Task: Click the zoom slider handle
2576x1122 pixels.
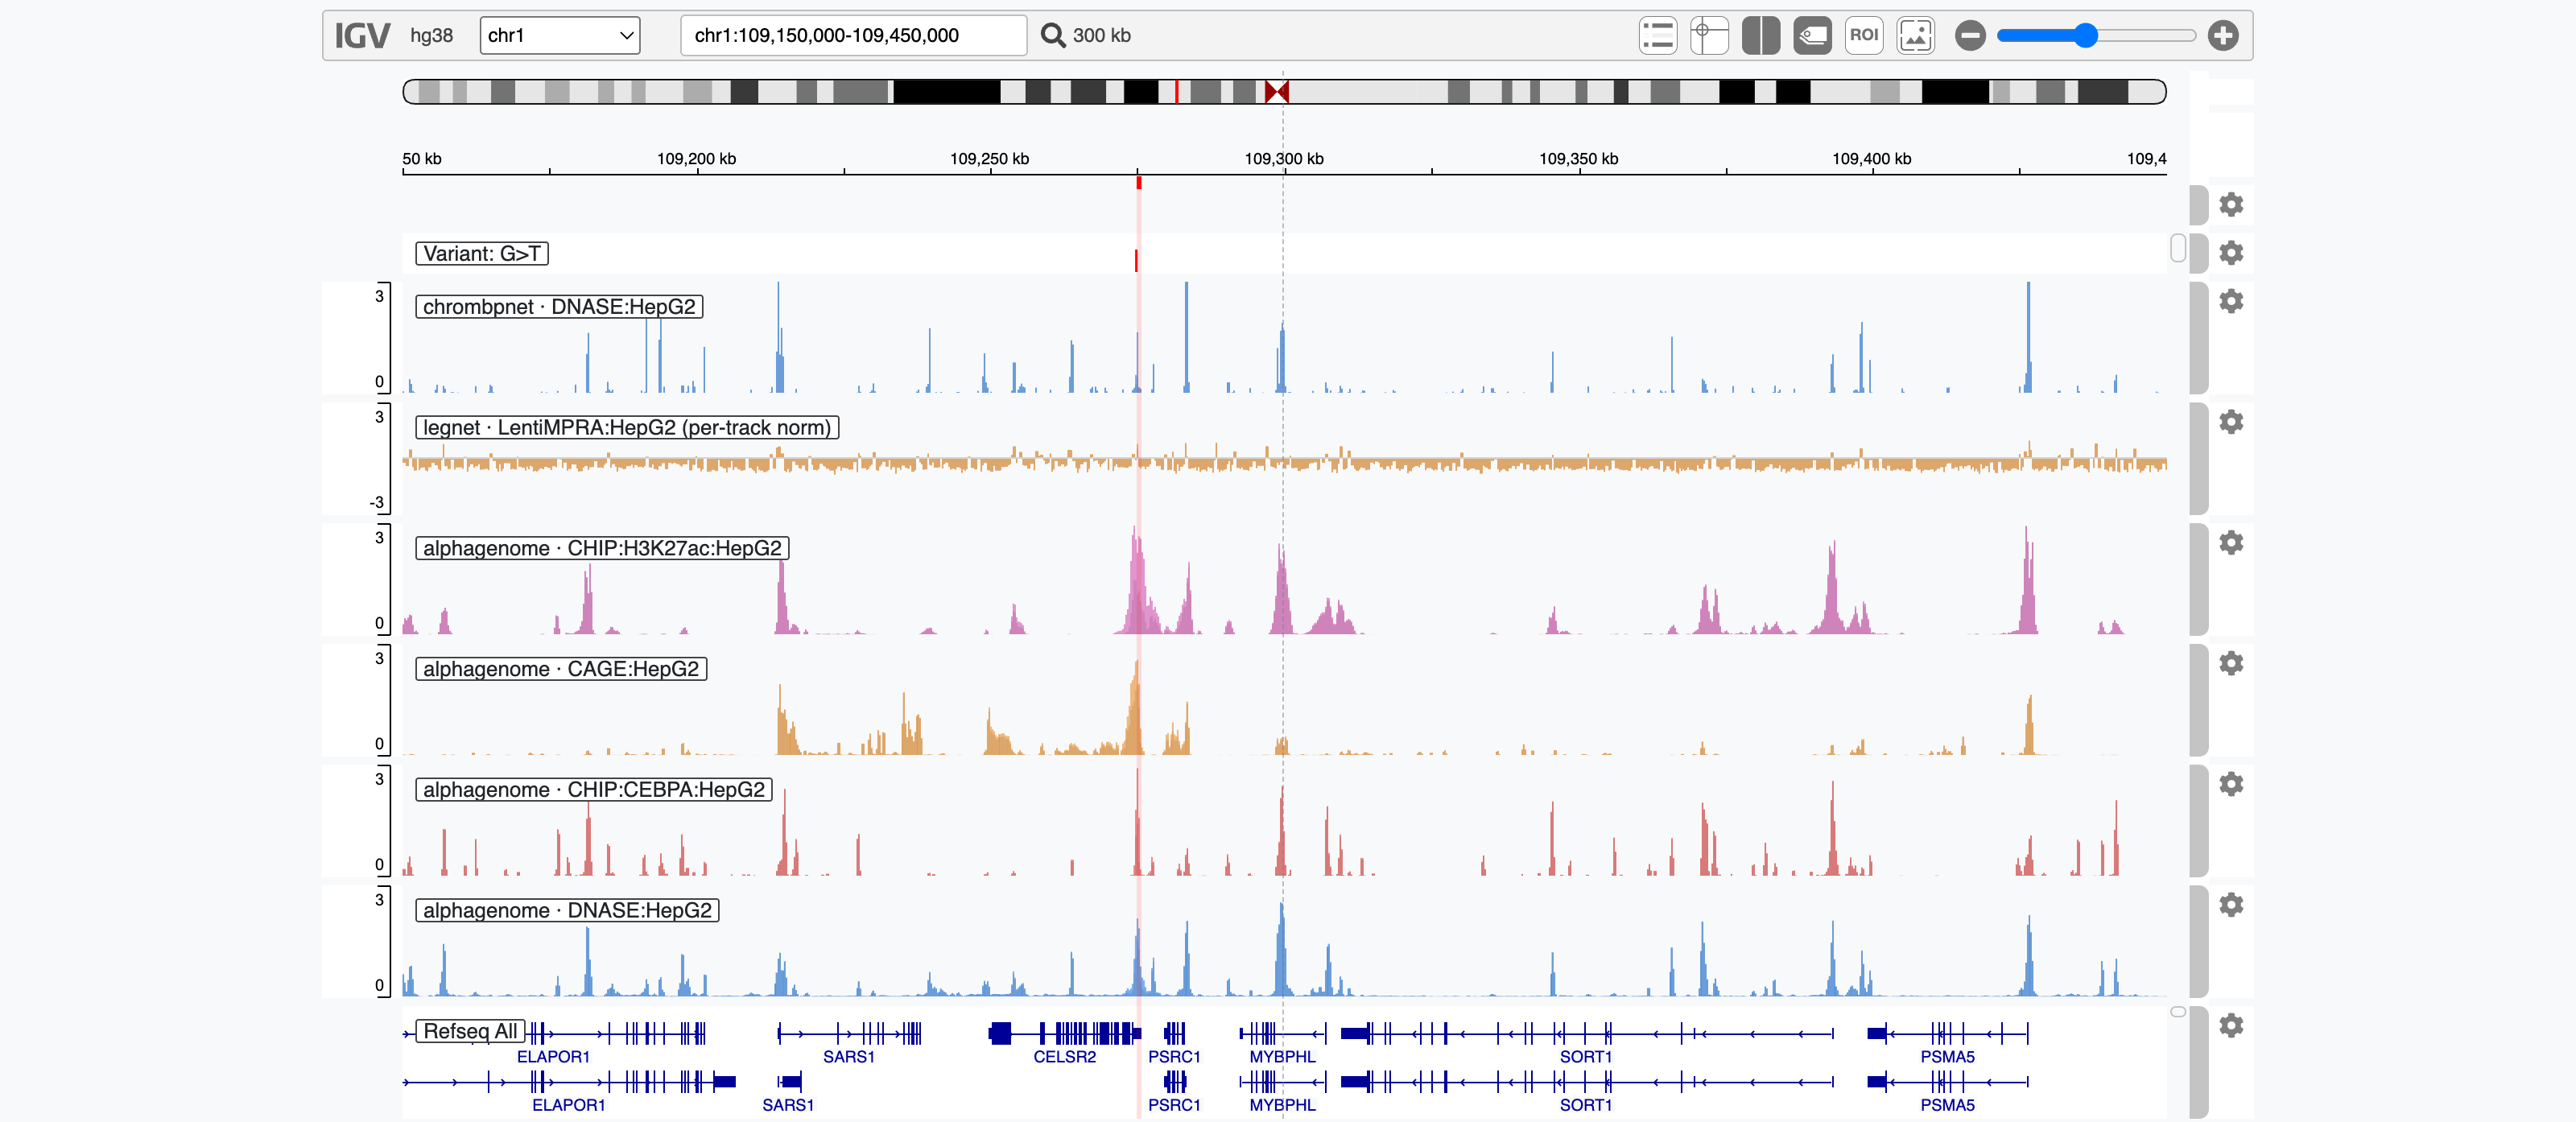Action: pyautogui.click(x=2084, y=35)
